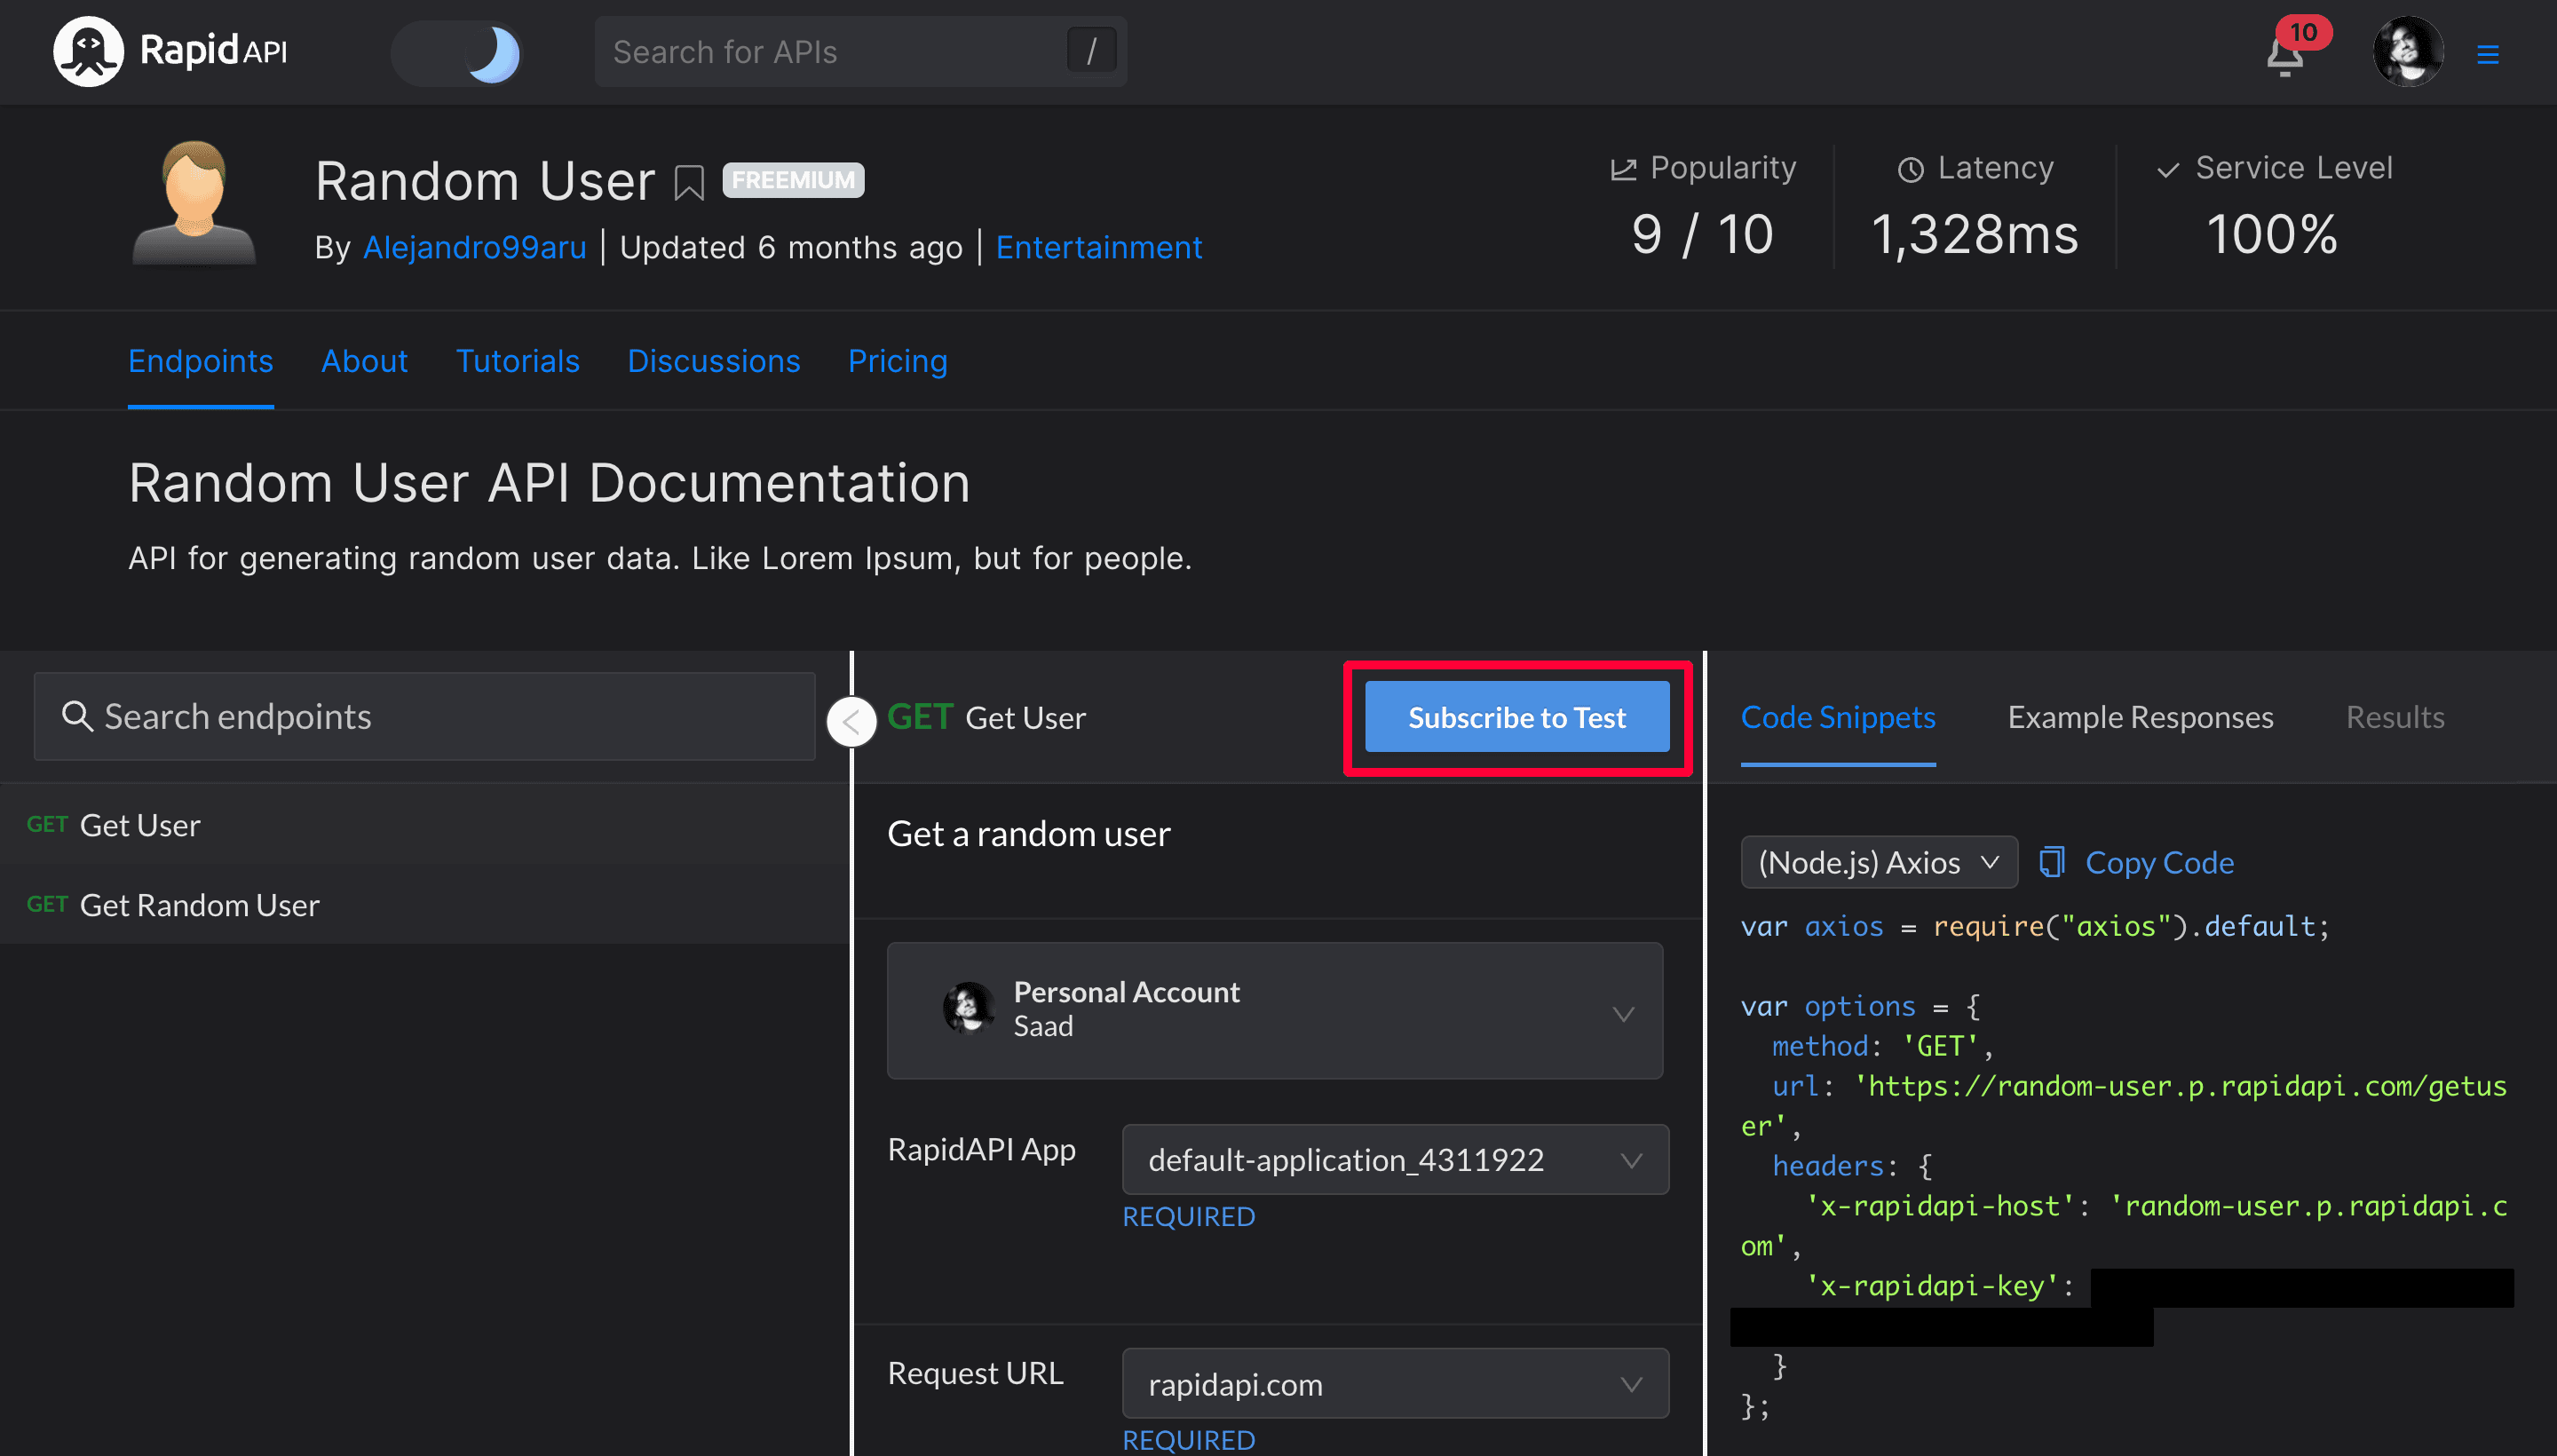Switch to the About tab
The width and height of the screenshot is (2557, 1456).
(x=363, y=362)
